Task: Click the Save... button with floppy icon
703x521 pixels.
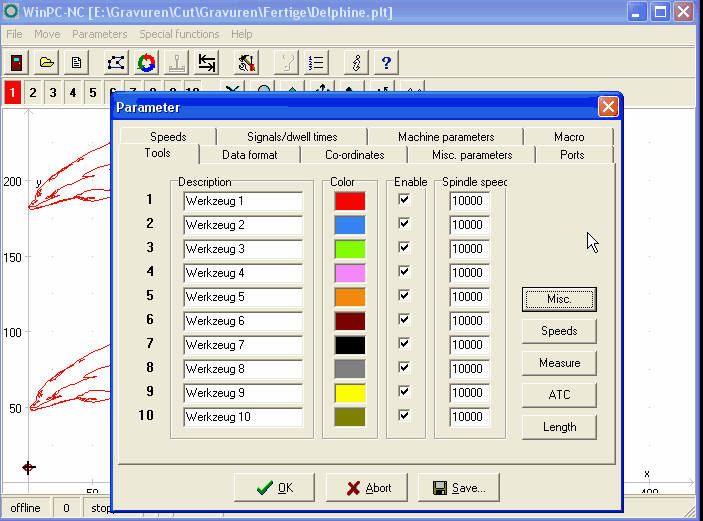Action: (x=458, y=488)
